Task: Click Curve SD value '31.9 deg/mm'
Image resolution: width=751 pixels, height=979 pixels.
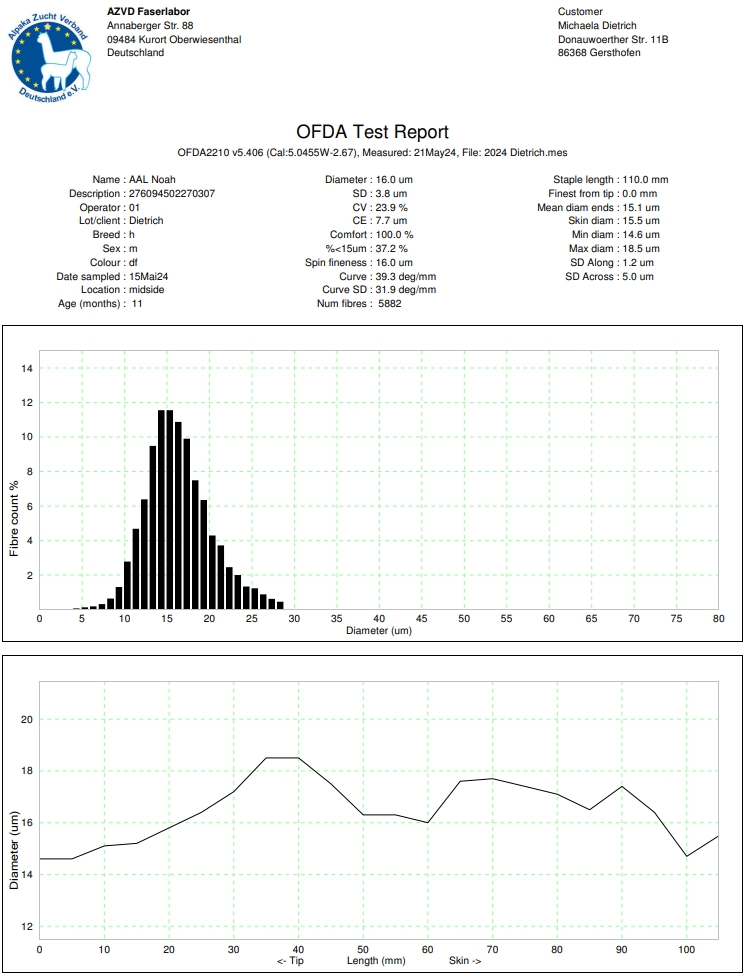Action: (x=406, y=290)
